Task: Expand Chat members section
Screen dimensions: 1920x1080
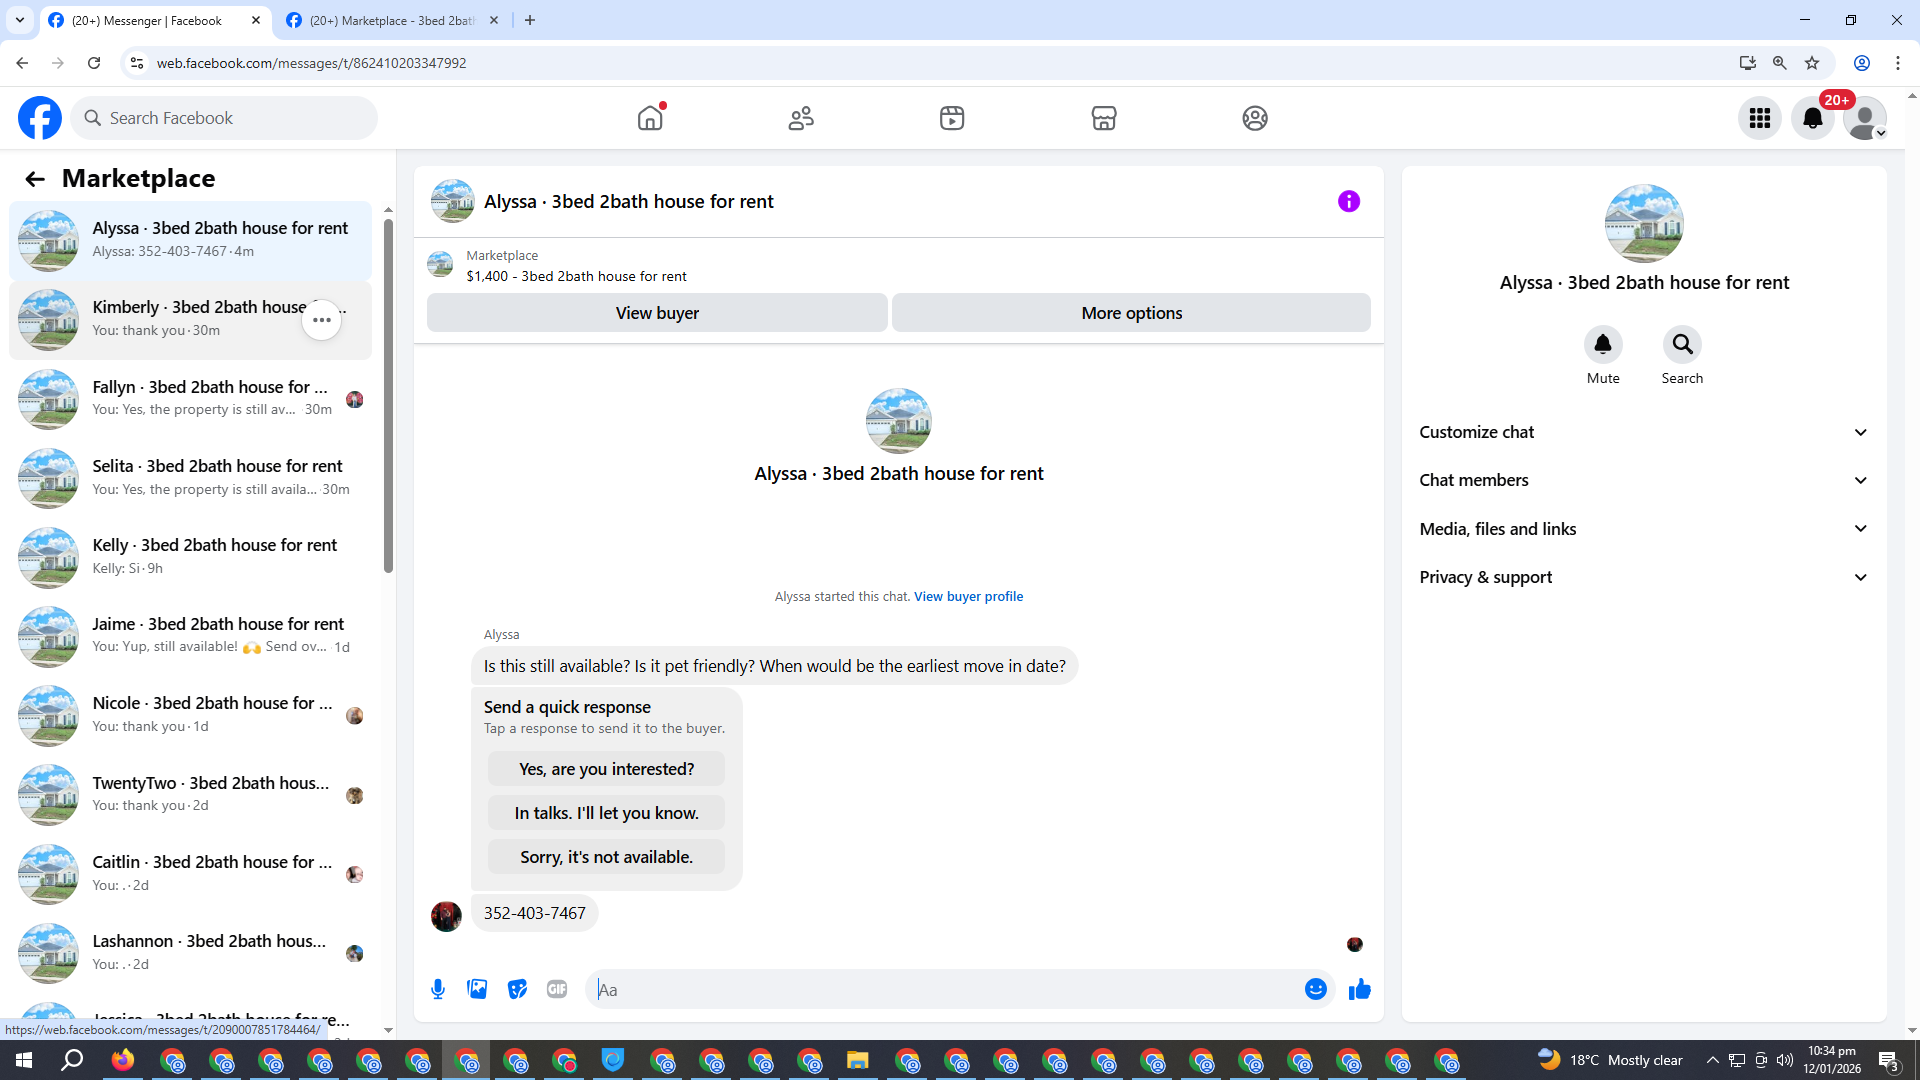Action: coord(1643,480)
